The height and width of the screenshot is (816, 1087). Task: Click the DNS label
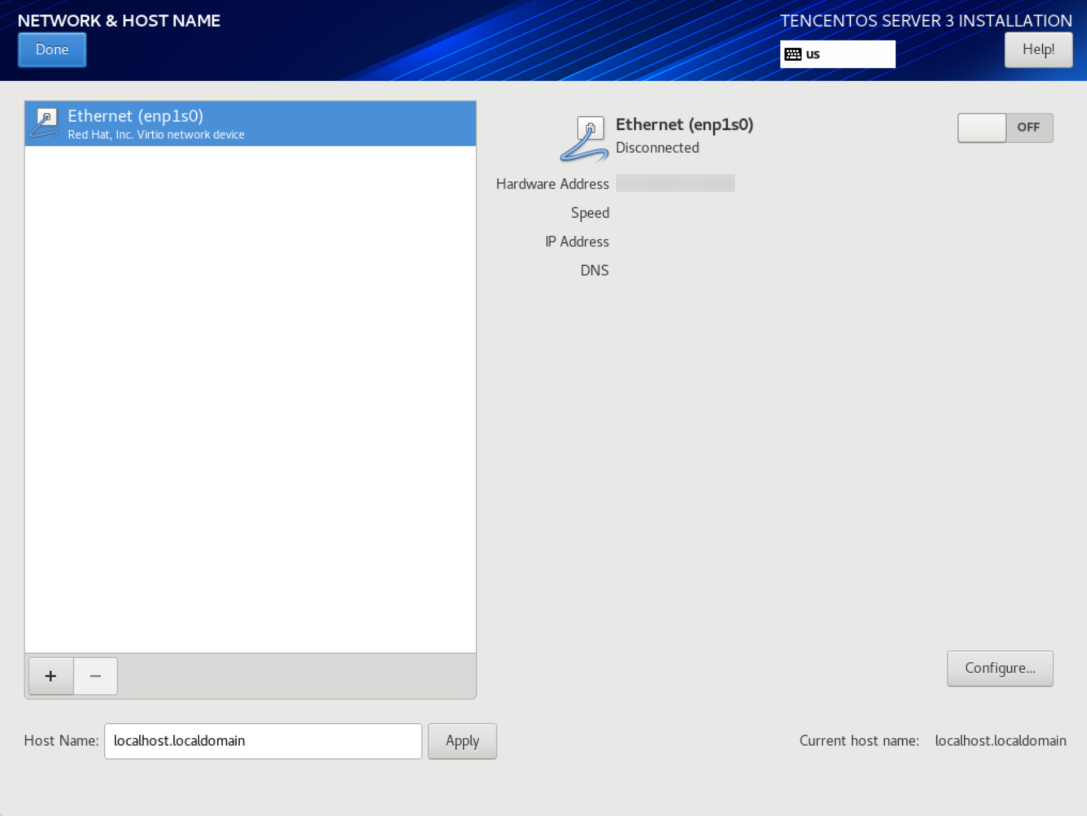594,270
